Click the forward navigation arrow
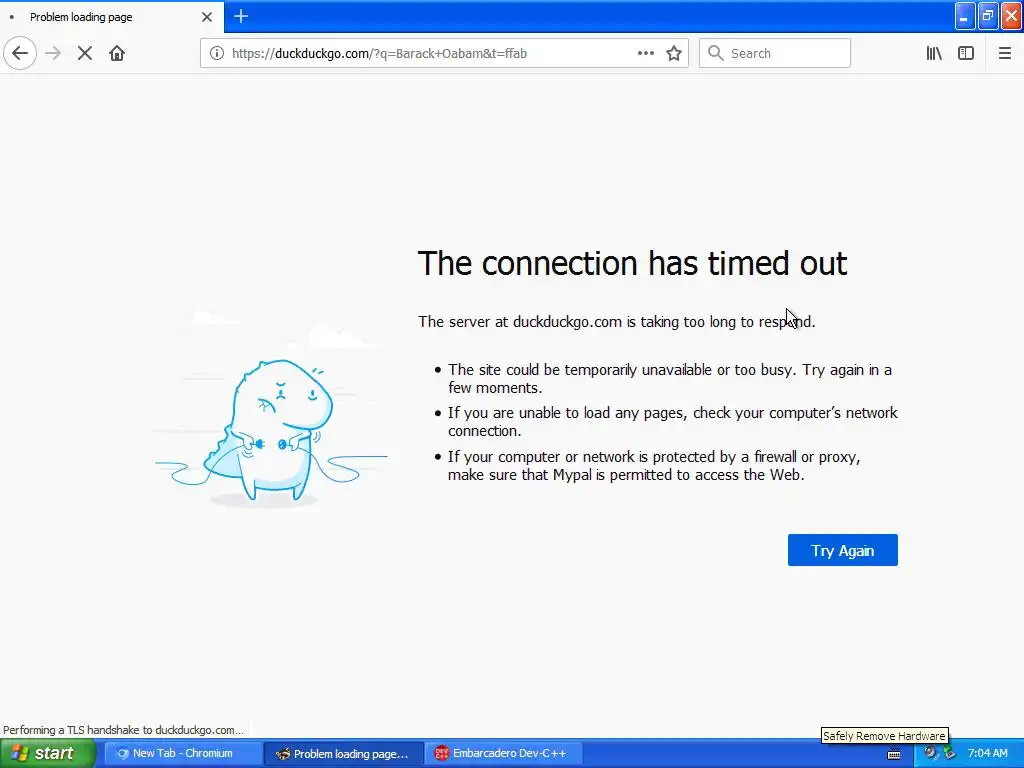 (x=53, y=53)
